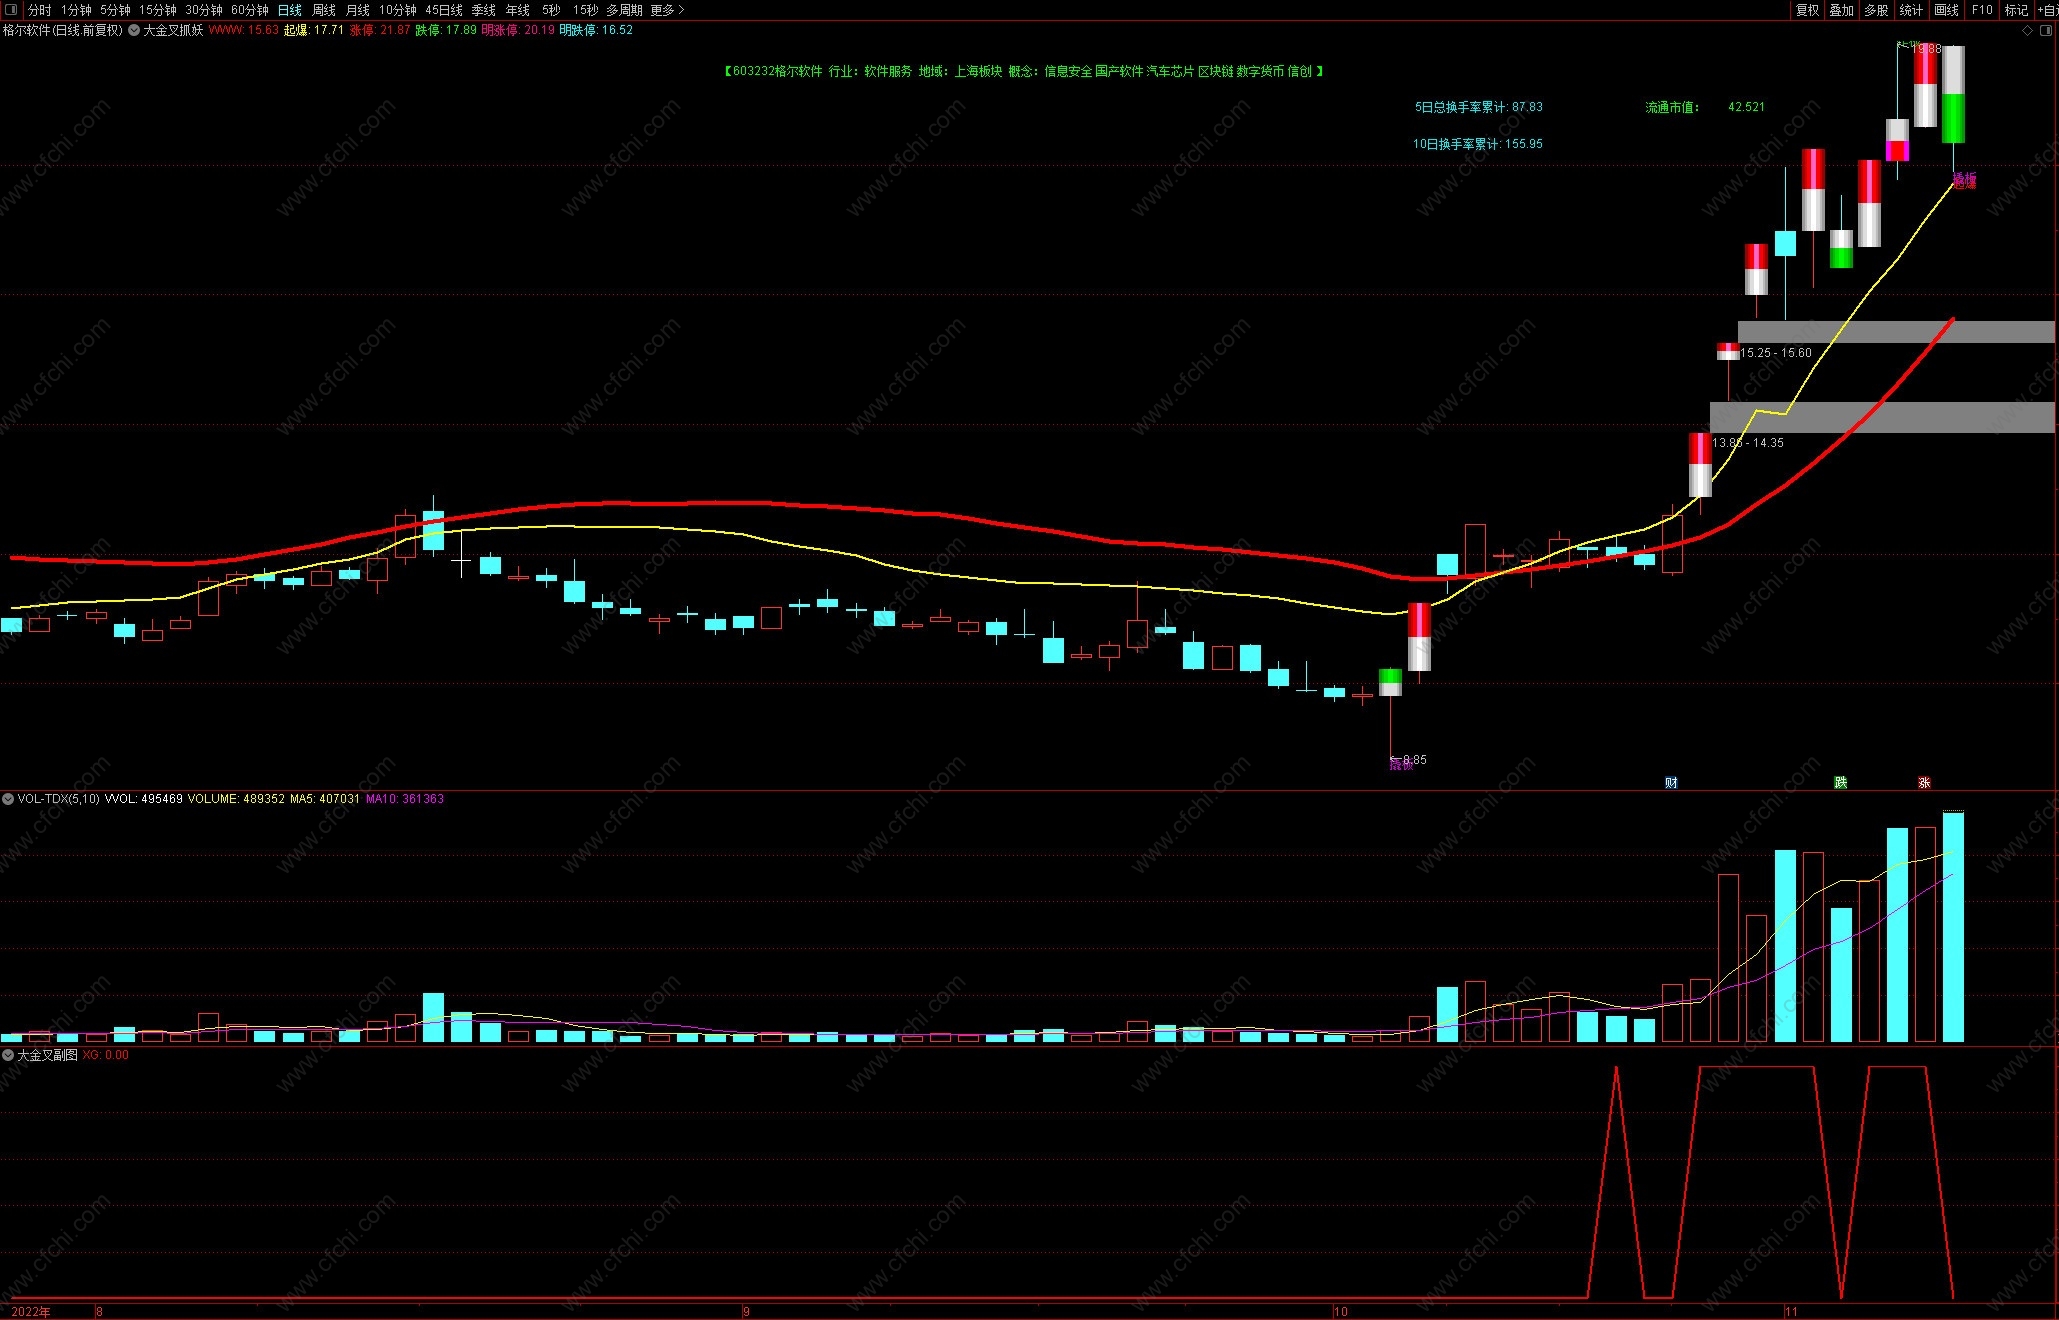The image size is (2059, 1320).
Task: Expand the VOL-TDX indicator dropdown
Action: point(8,799)
